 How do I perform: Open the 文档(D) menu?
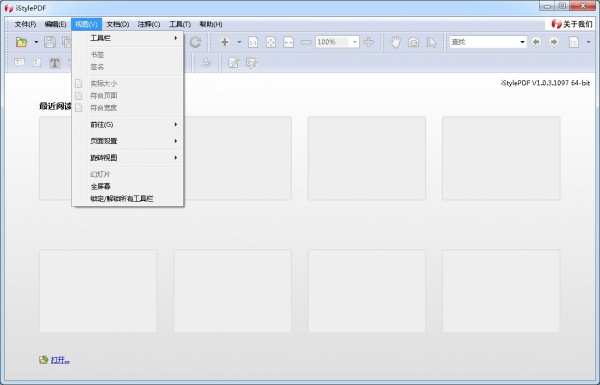pyautogui.click(x=117, y=24)
